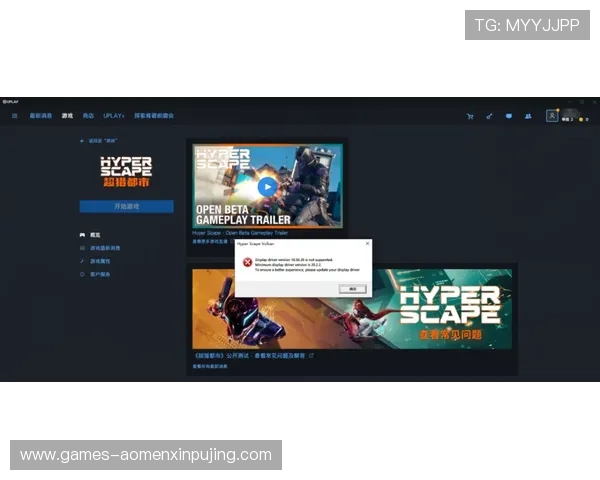Viewport: 600px width, 480px height.
Task: Click the user profile avatar
Action: 552,116
